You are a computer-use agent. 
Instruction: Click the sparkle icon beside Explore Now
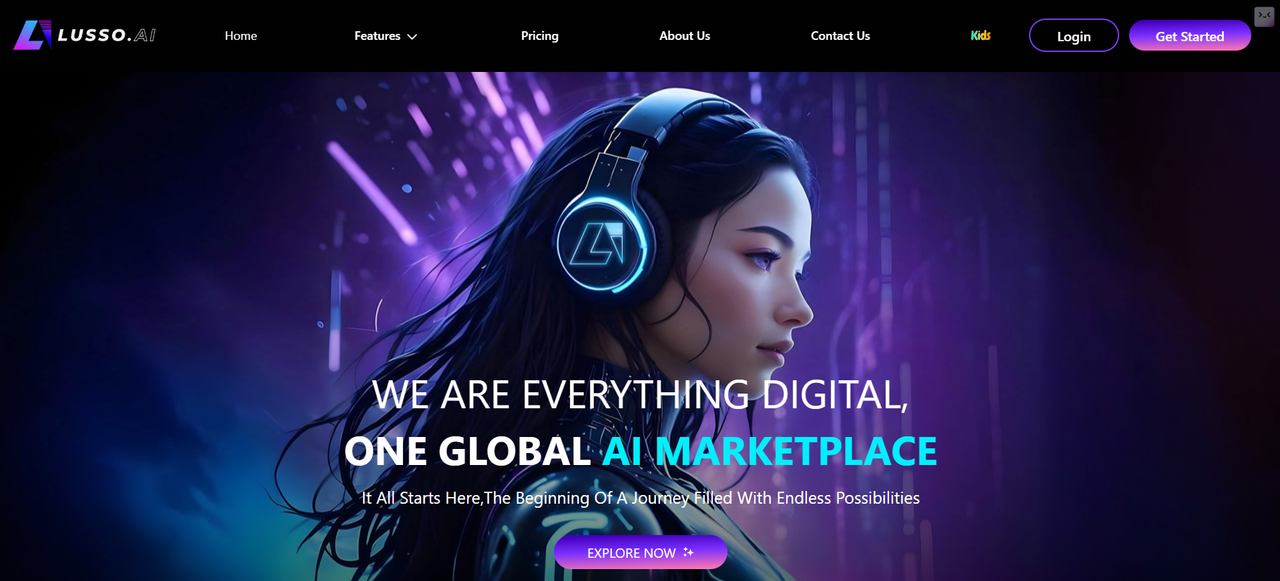(x=688, y=552)
